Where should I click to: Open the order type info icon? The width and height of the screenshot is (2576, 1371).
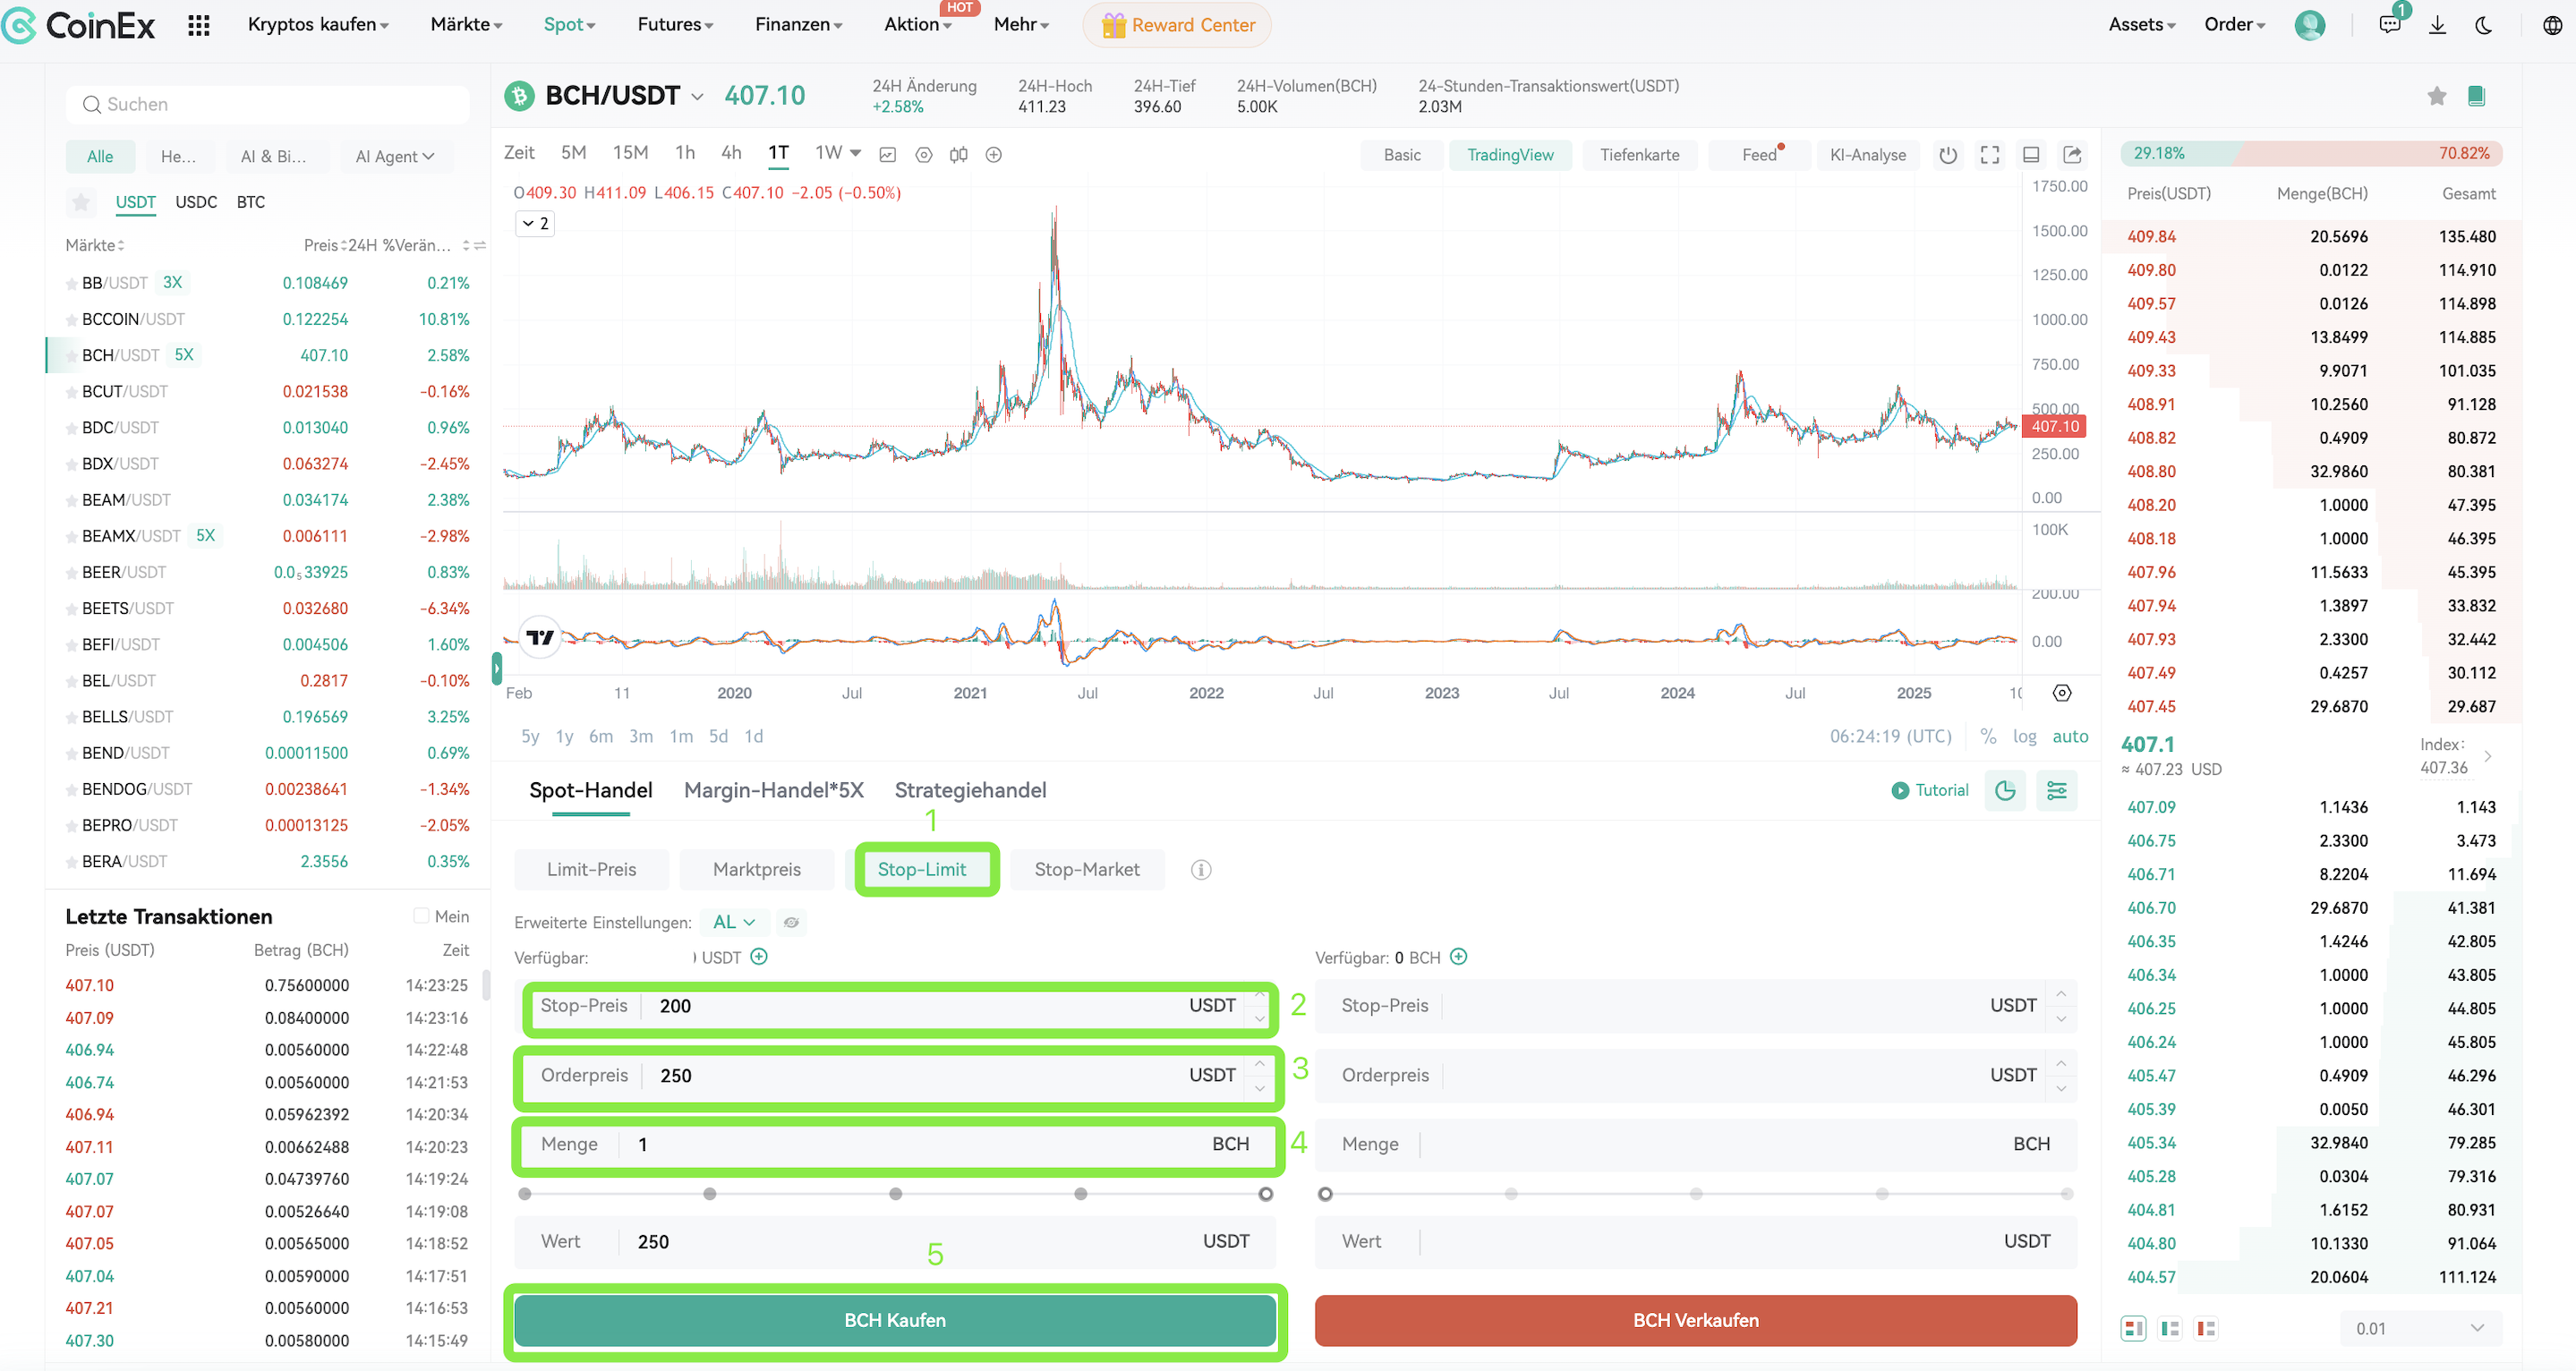(x=1201, y=869)
